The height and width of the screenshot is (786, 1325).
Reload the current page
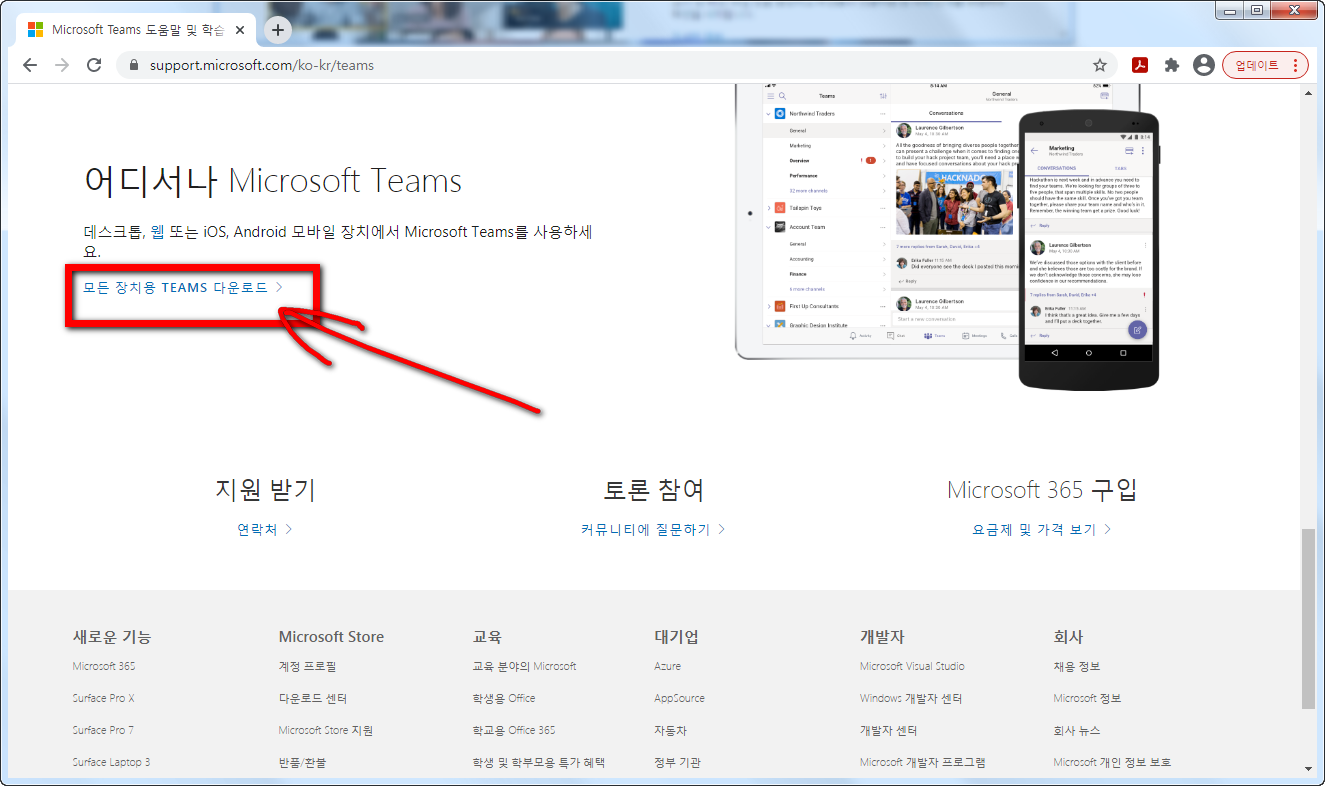click(x=94, y=65)
